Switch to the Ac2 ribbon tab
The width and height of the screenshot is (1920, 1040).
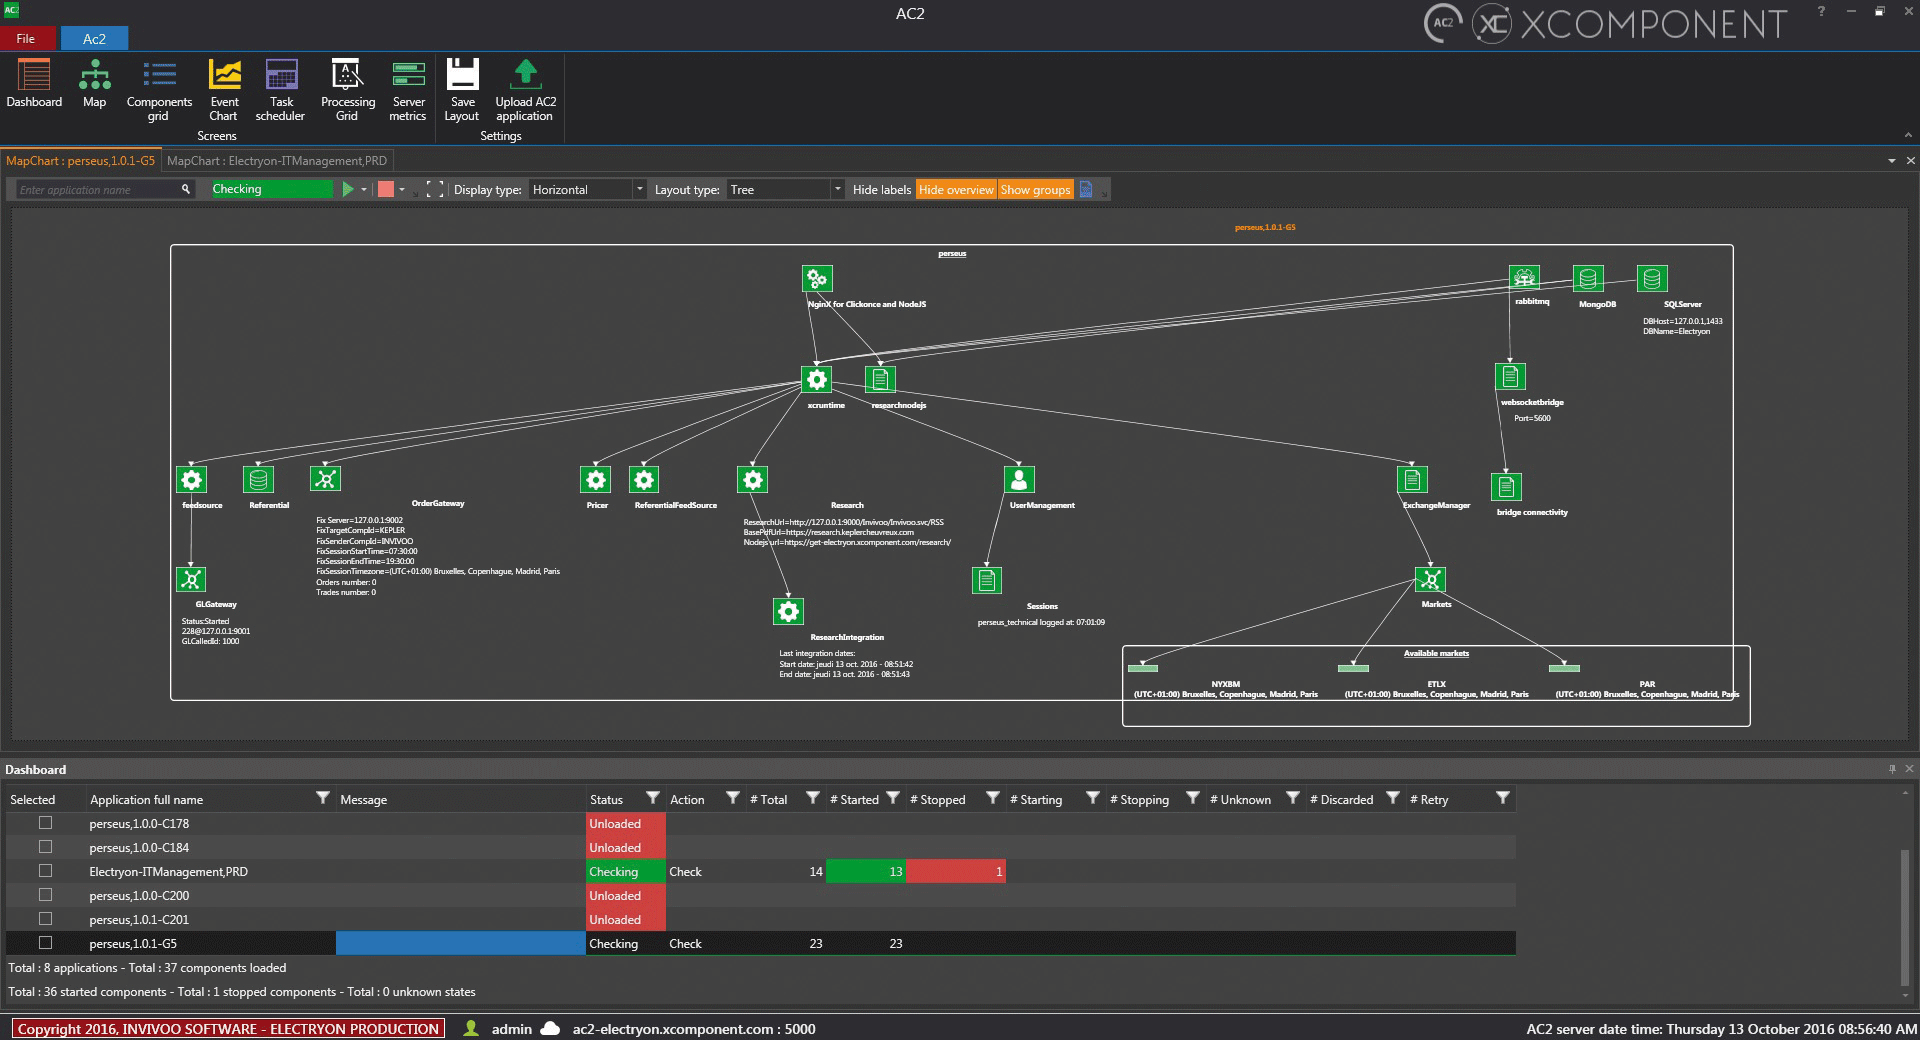94,39
